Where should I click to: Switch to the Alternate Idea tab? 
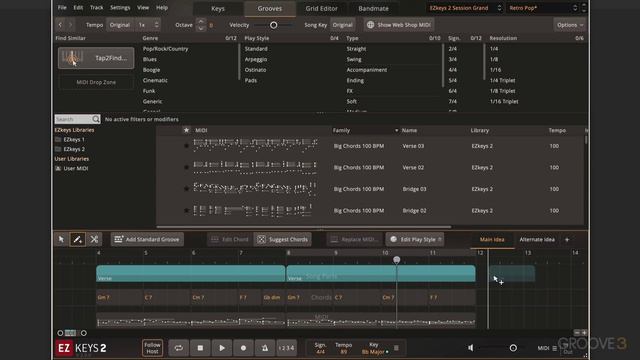pyautogui.click(x=537, y=240)
